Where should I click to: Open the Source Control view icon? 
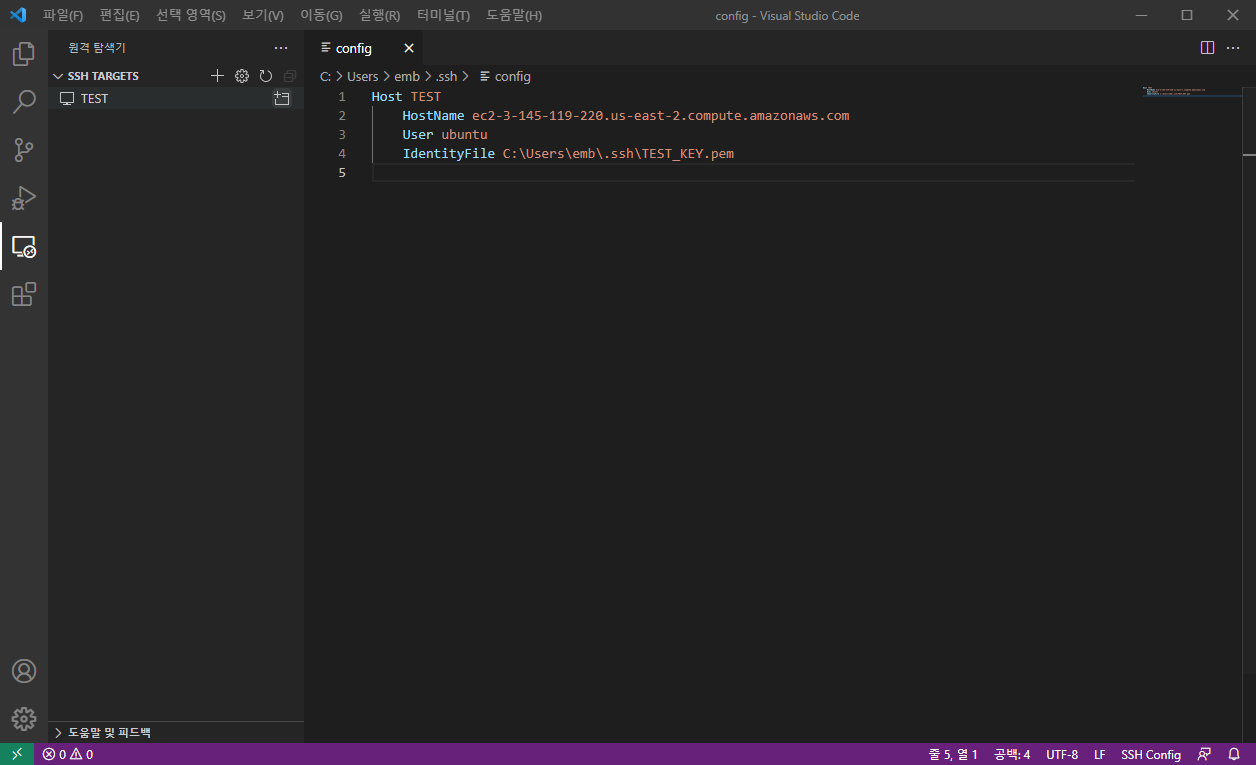[x=24, y=150]
